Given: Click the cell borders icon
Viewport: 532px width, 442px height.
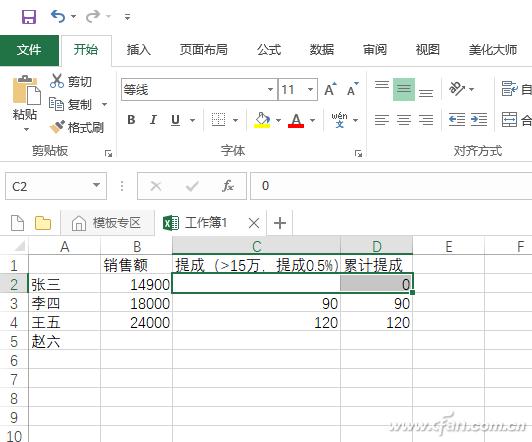Looking at the screenshot, I should pyautogui.click(x=218, y=120).
